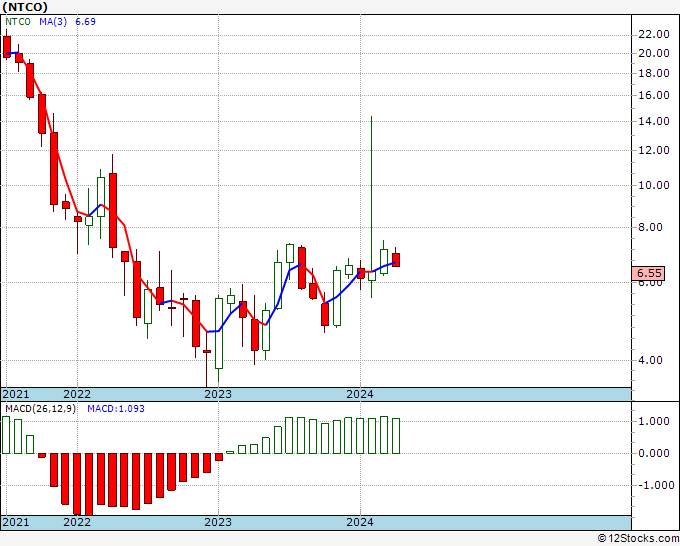This screenshot has height=546, width=680.
Task: Click the last green MACD histogram bar
Action: [x=396, y=436]
